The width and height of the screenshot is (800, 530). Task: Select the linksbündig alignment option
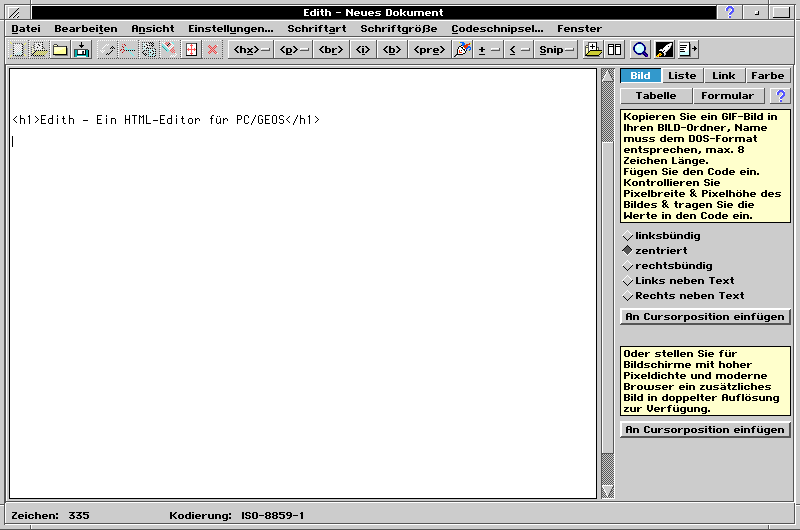coord(628,236)
